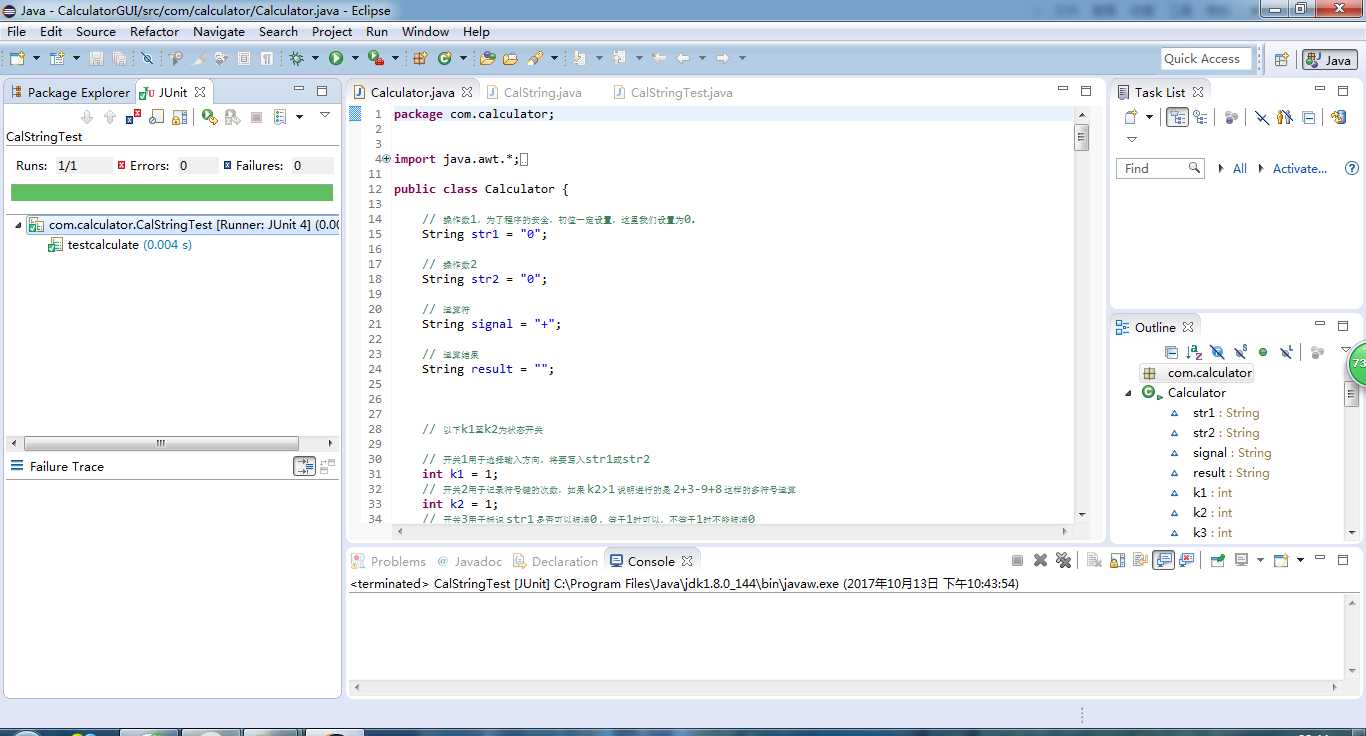Open the Source menu
The width and height of the screenshot is (1366, 736).
pyautogui.click(x=96, y=31)
